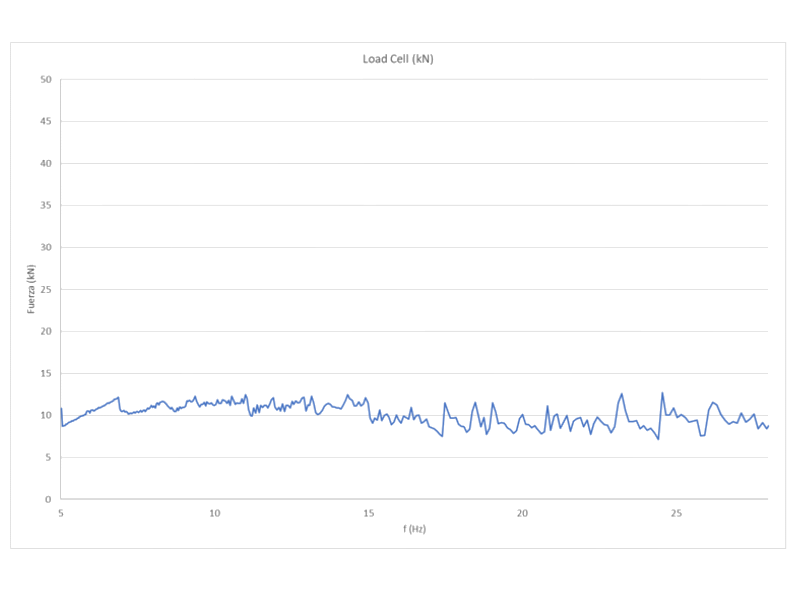Viewport: 800px width, 600px height.
Task: Click the 10 label on the vertical force axis
Action: pyautogui.click(x=45, y=415)
